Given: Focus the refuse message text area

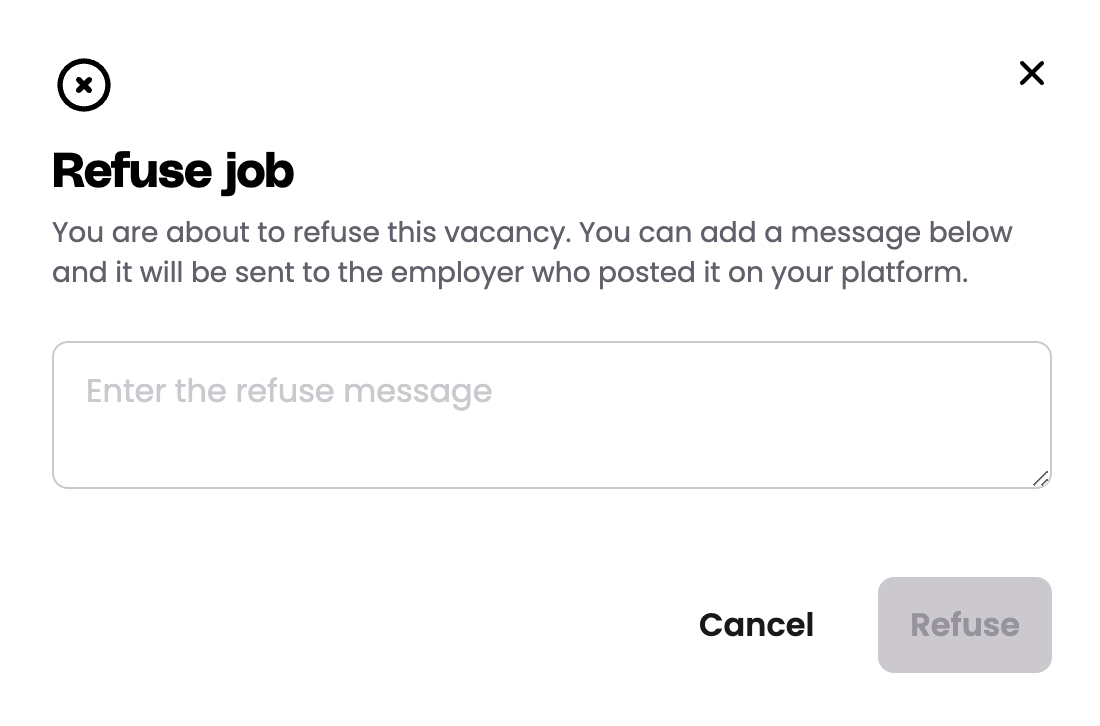Looking at the screenshot, I should [551, 415].
